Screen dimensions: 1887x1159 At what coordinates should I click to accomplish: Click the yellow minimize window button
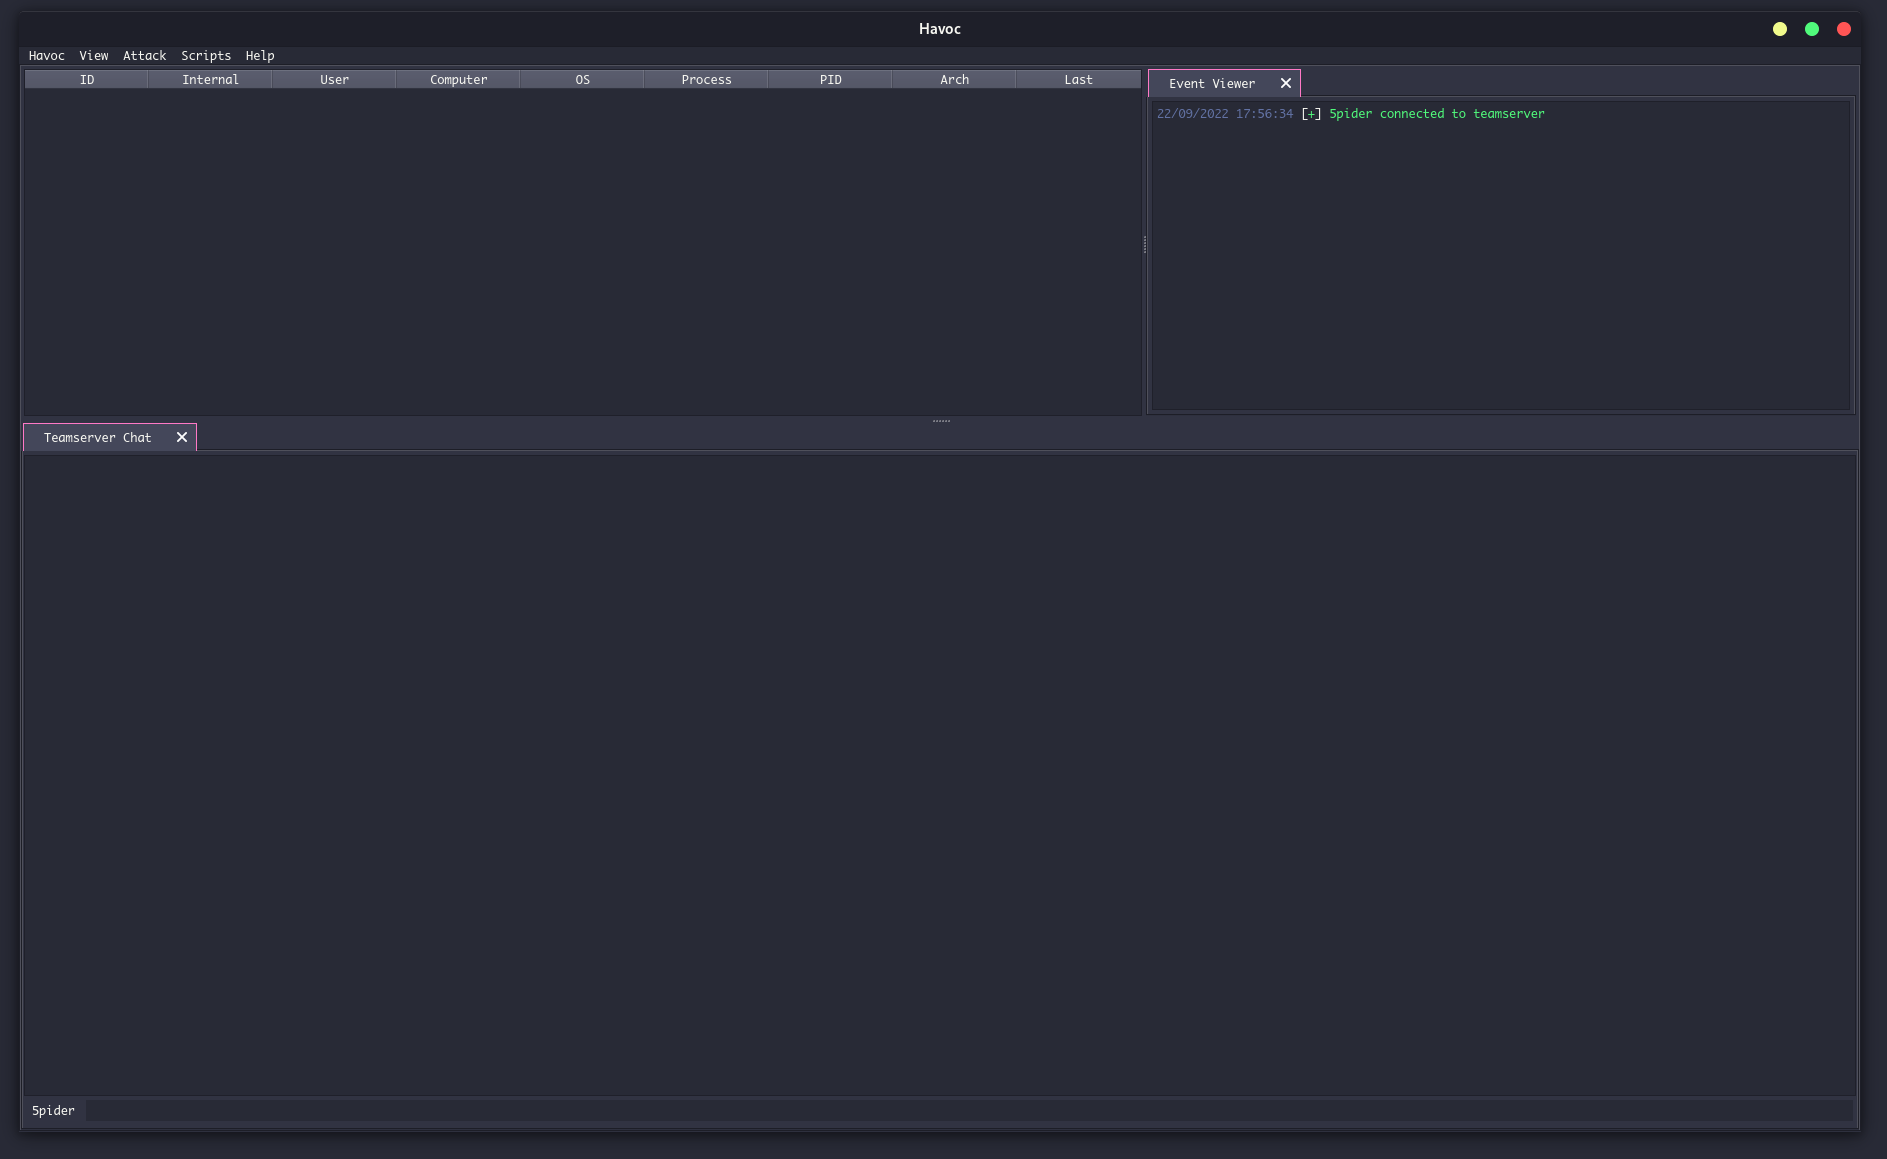point(1780,29)
